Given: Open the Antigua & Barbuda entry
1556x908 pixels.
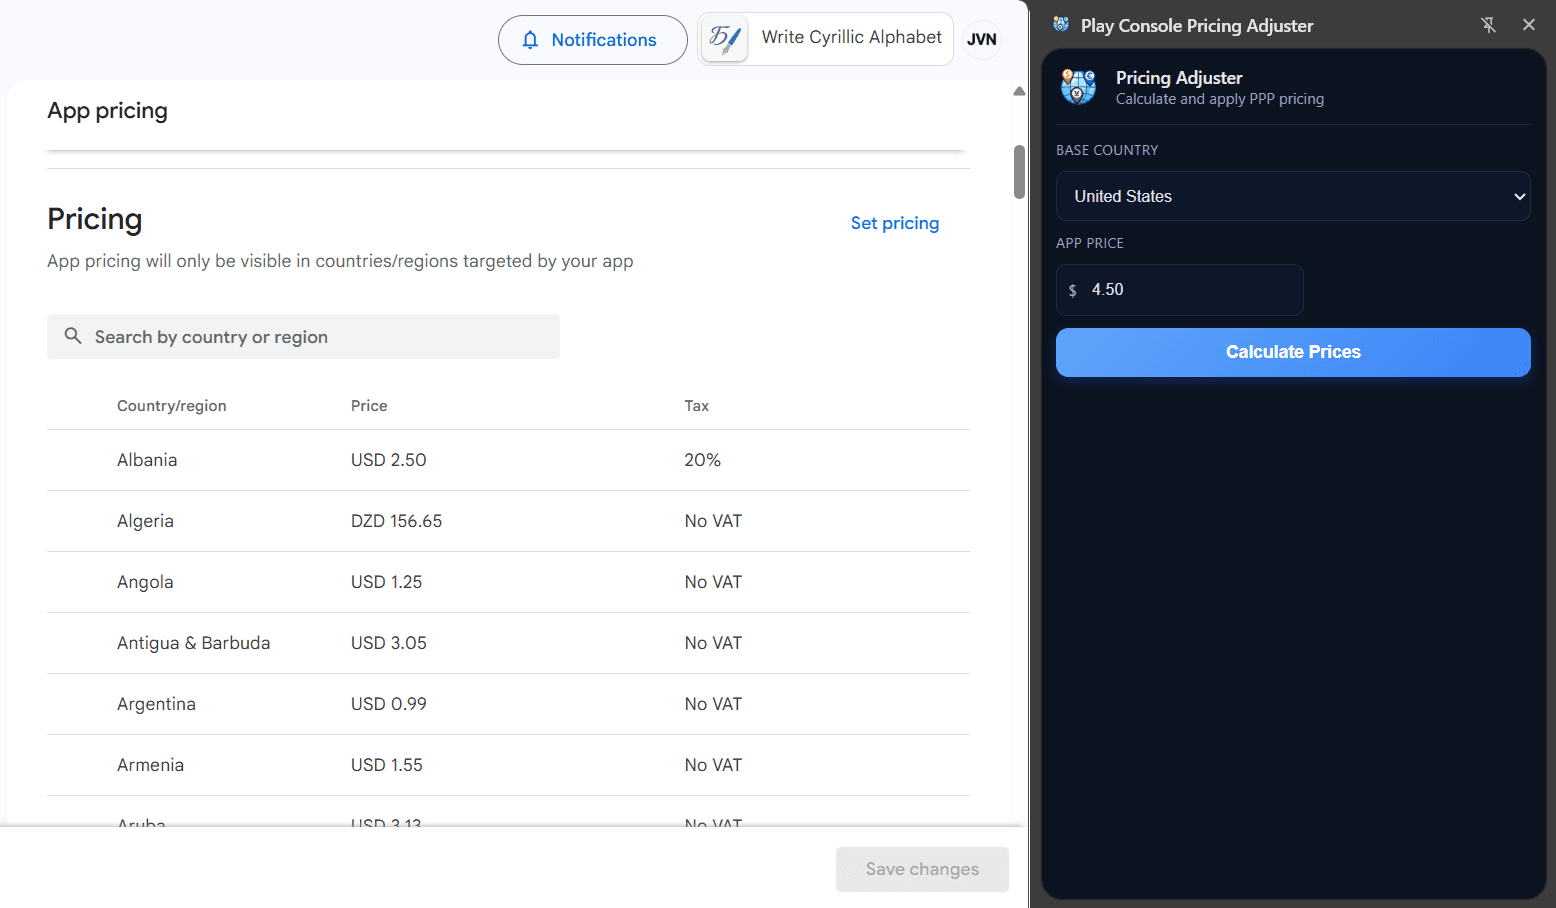Looking at the screenshot, I should (x=193, y=642).
